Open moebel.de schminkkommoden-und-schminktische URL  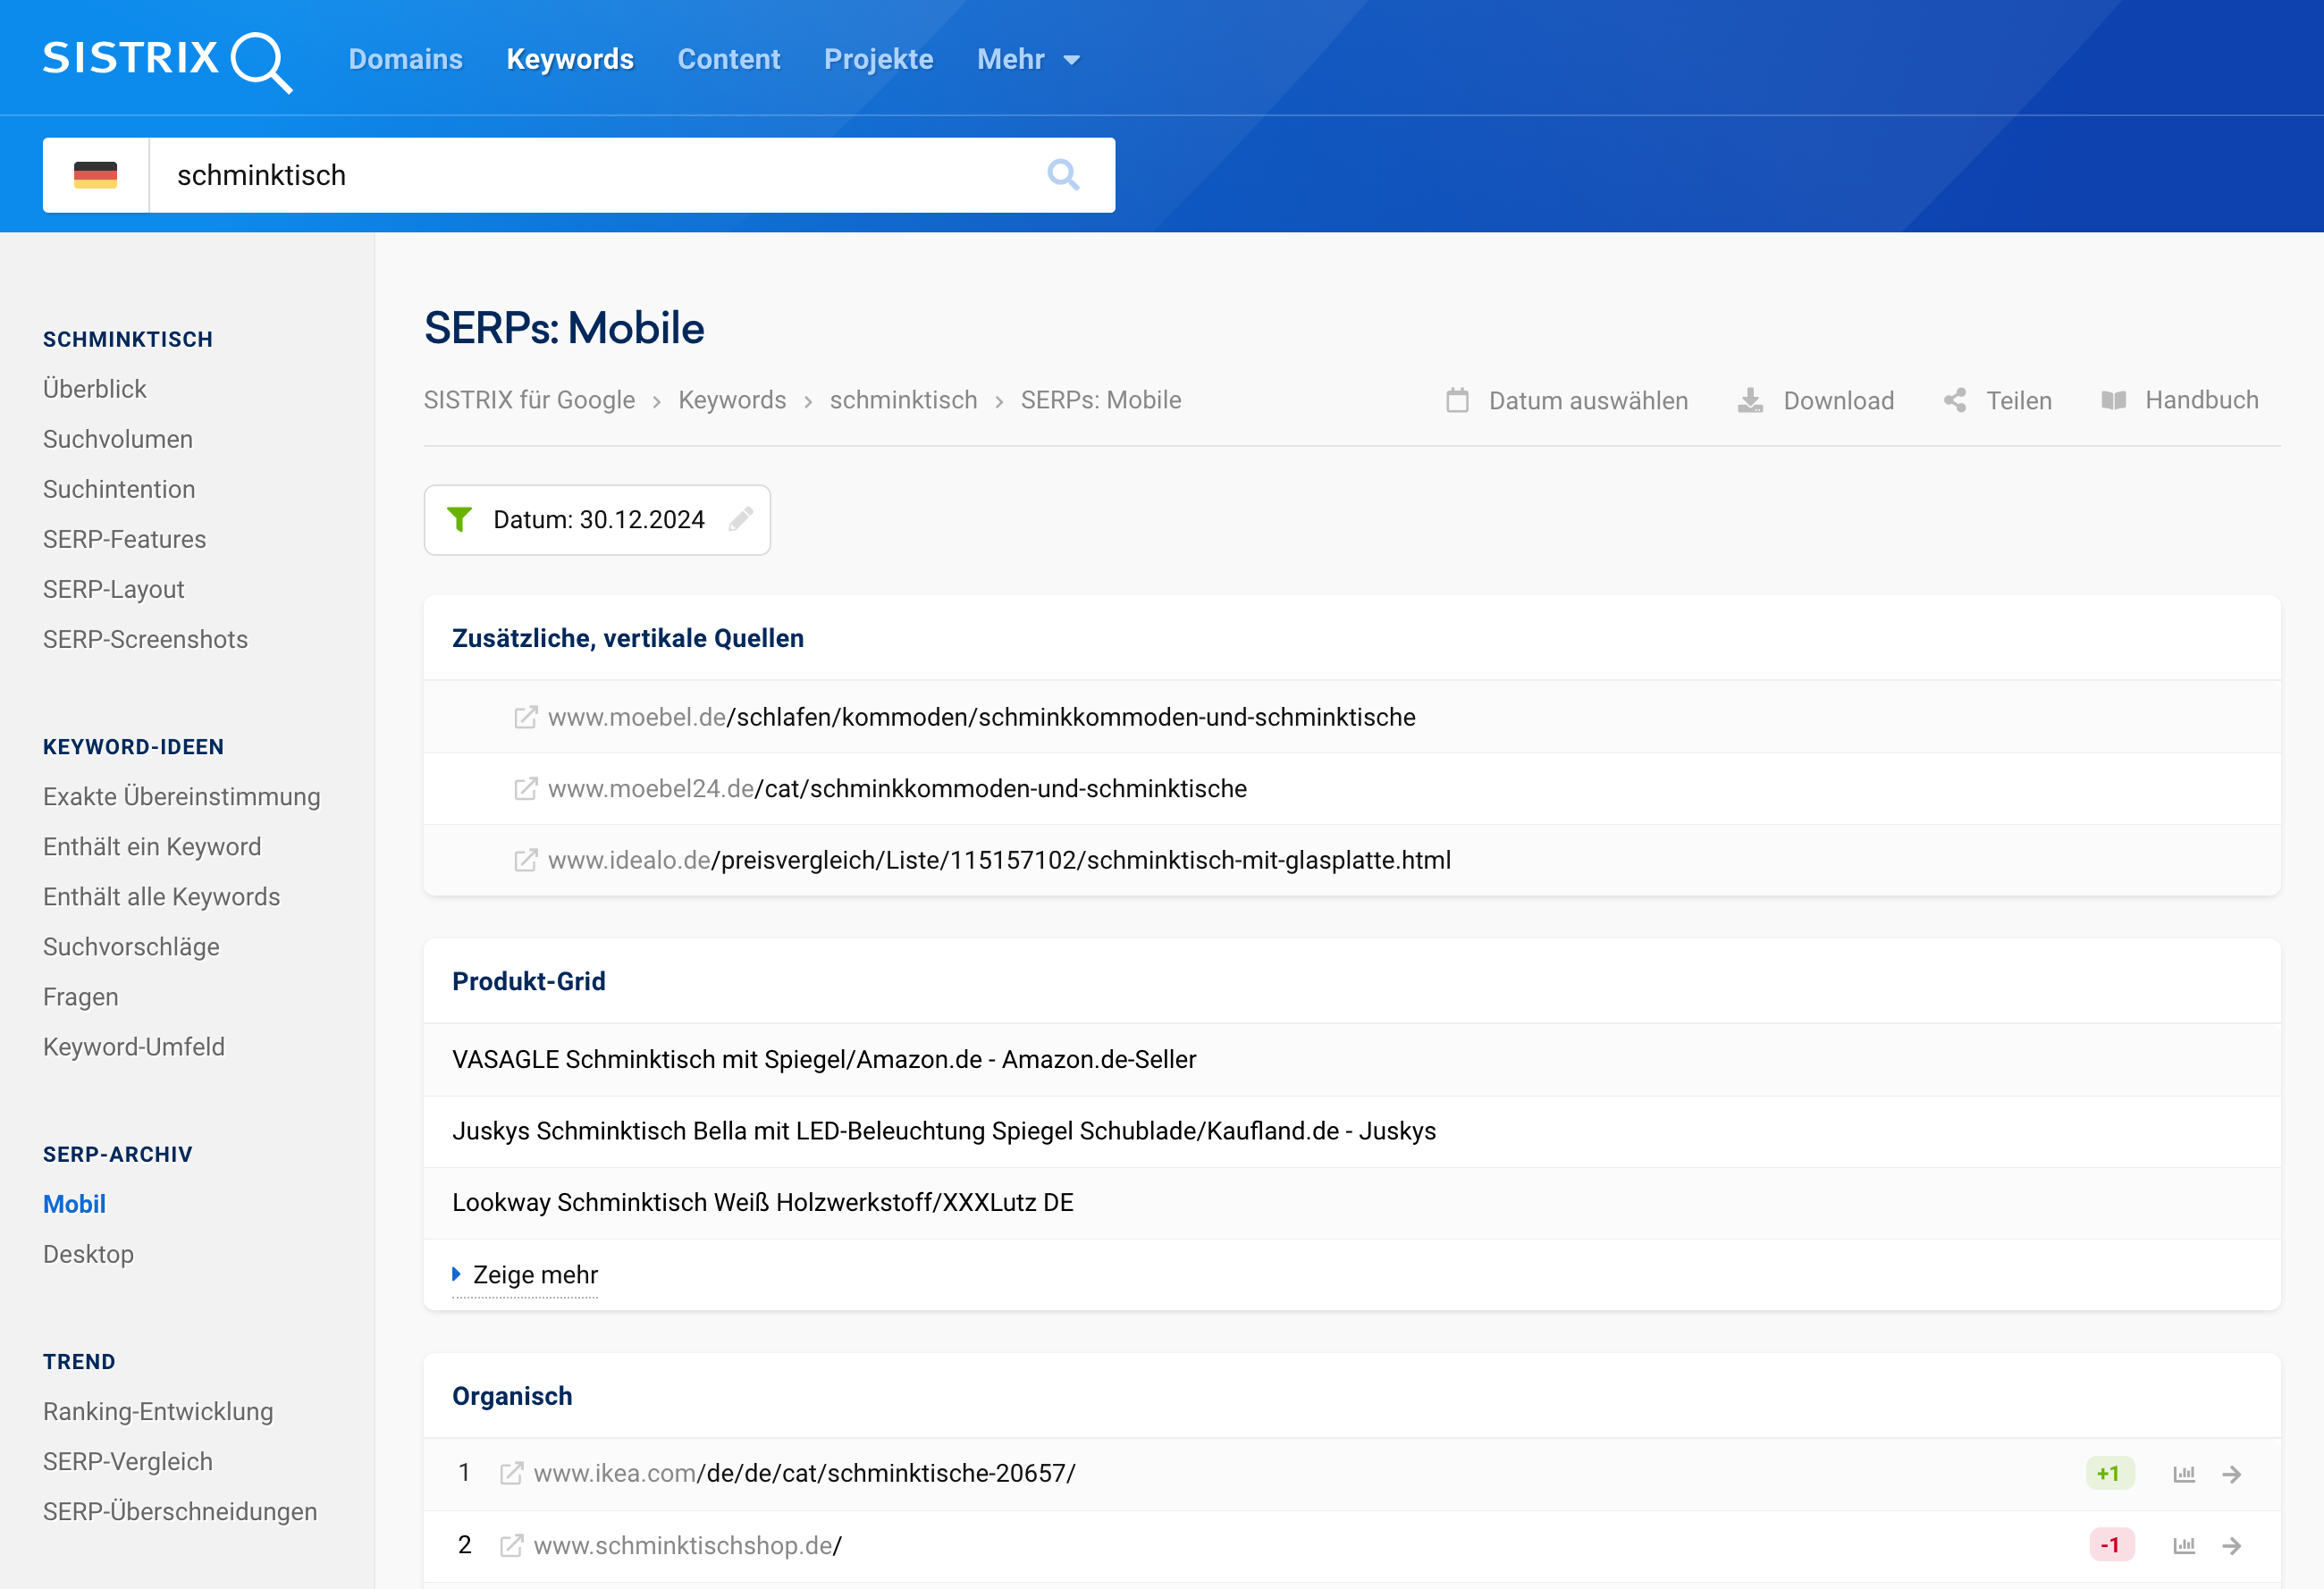pyautogui.click(x=982, y=717)
